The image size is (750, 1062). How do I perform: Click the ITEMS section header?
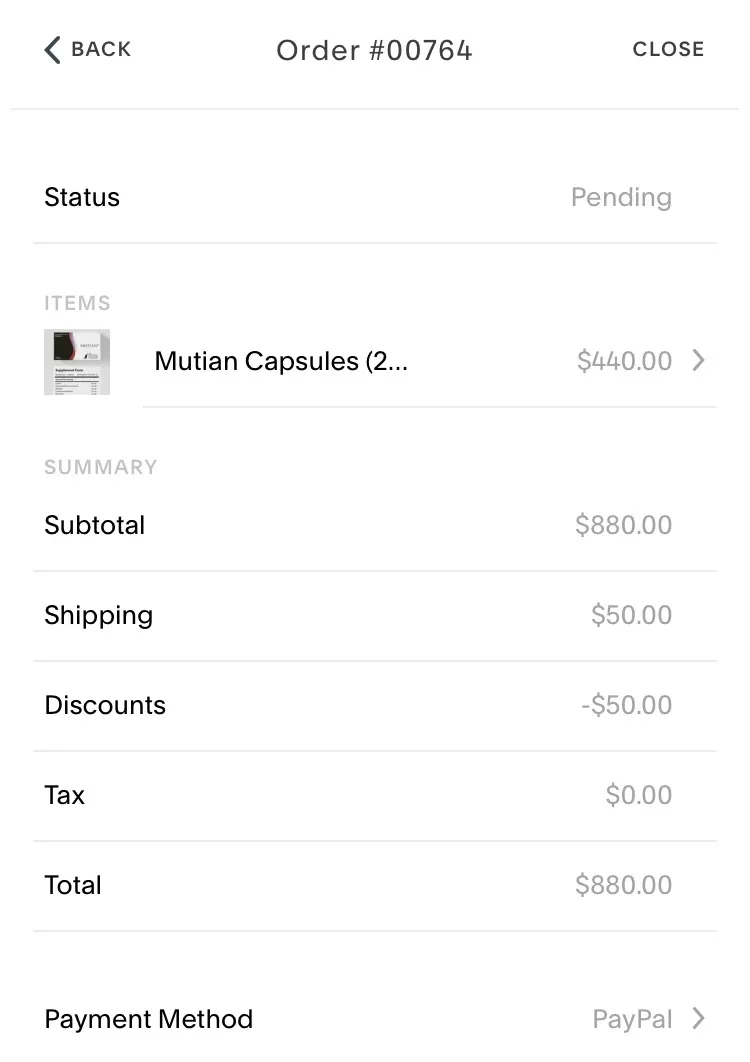77,303
